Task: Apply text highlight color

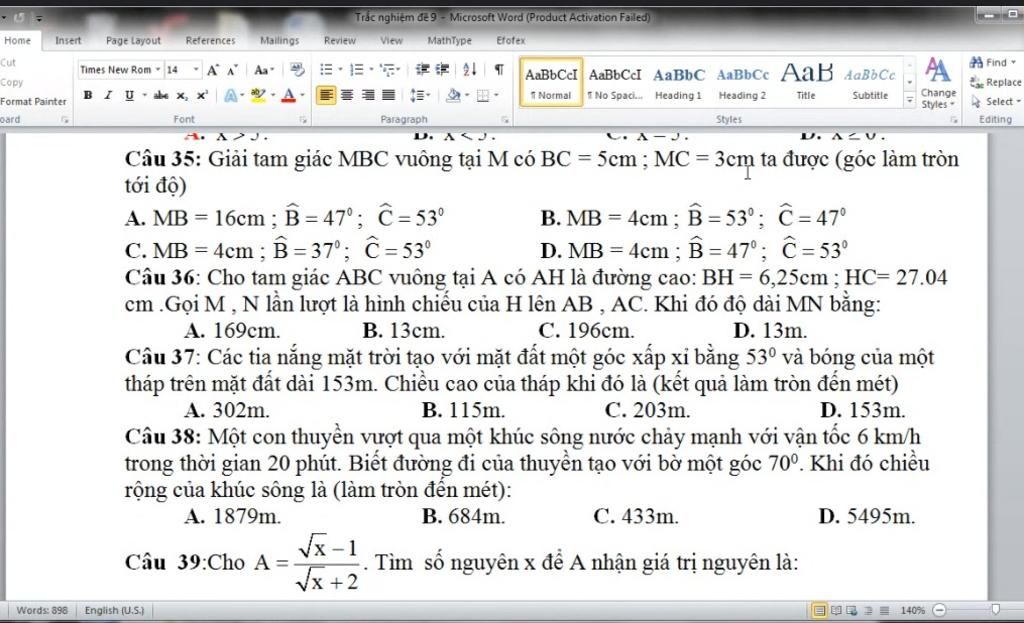Action: pos(258,96)
